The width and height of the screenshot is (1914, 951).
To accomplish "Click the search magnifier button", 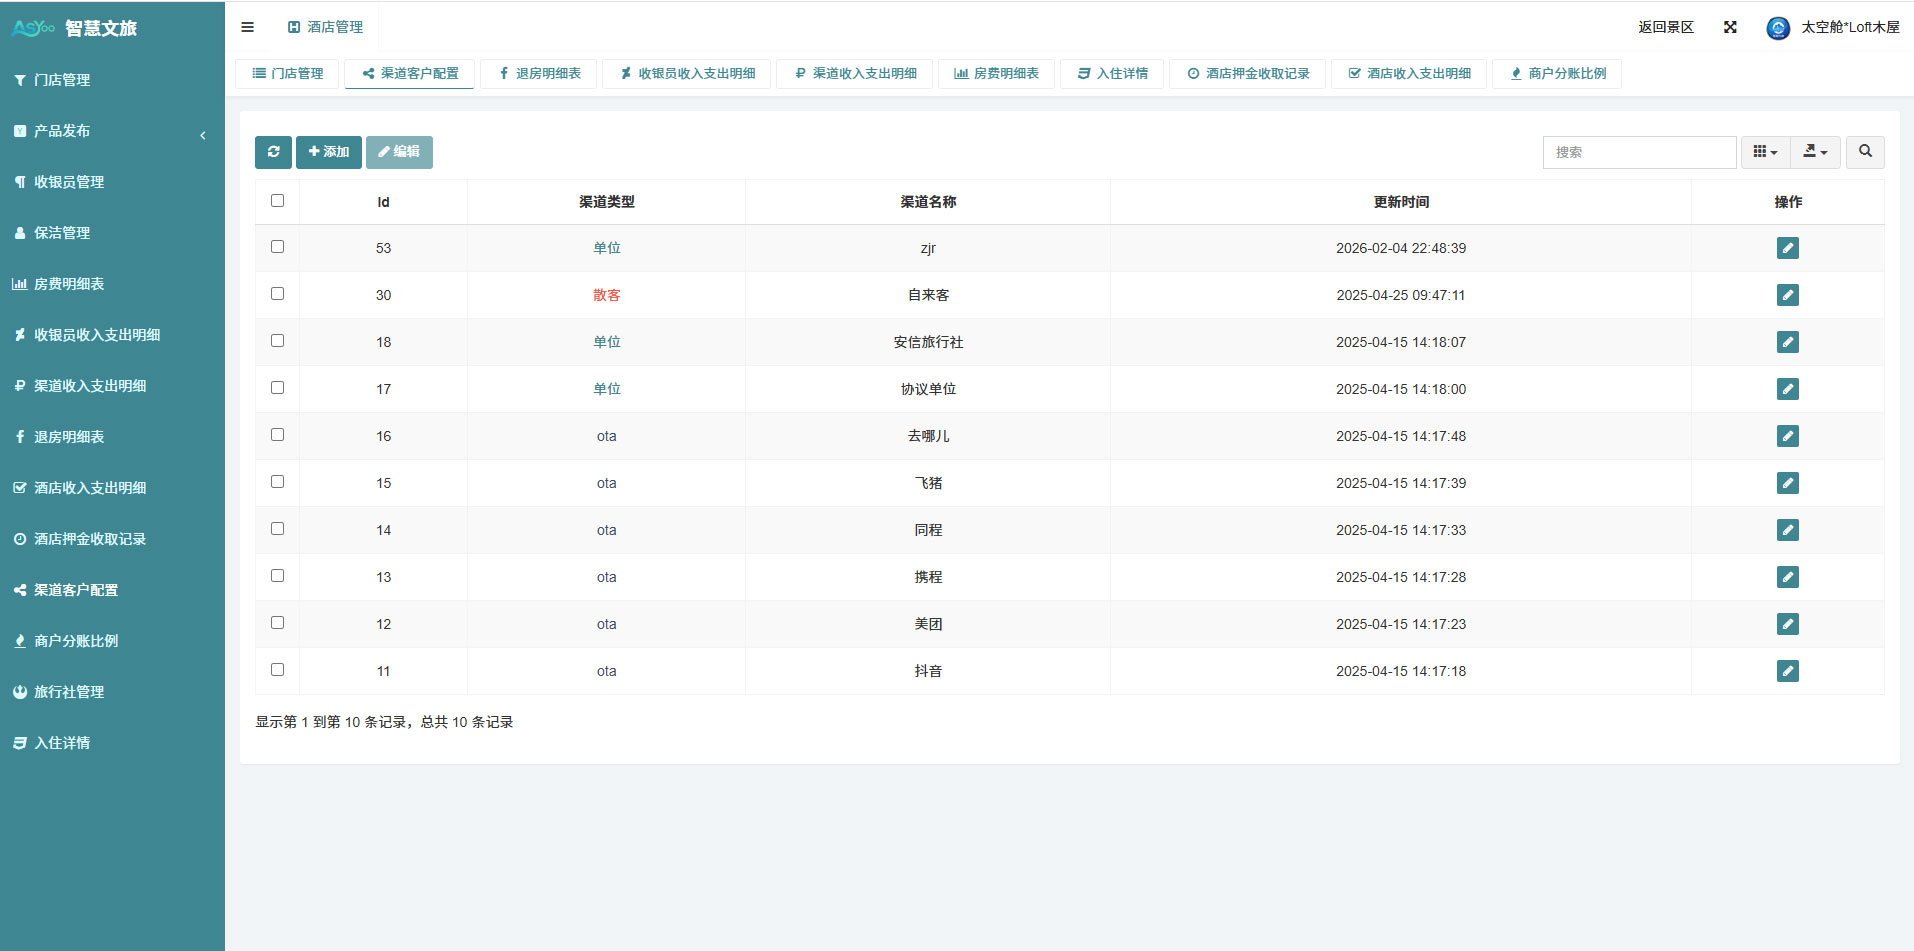I will 1865,152.
